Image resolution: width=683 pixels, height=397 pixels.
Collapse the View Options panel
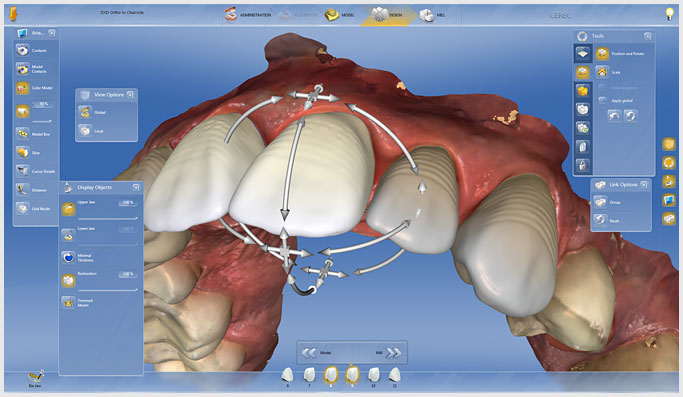tap(130, 94)
